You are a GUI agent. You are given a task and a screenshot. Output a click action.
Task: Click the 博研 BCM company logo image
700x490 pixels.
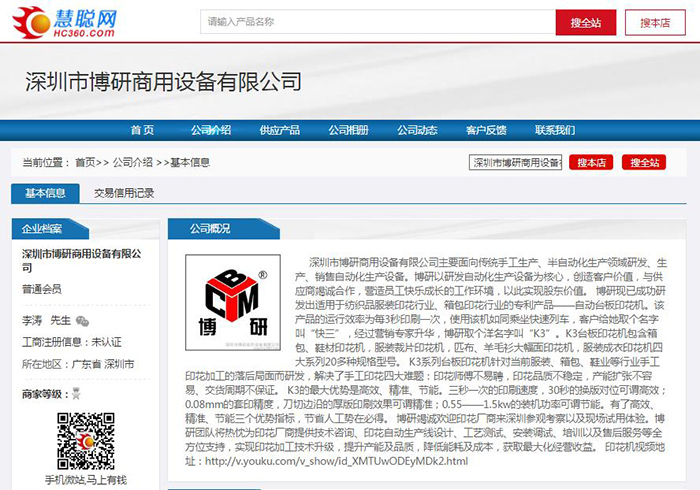coord(233,302)
